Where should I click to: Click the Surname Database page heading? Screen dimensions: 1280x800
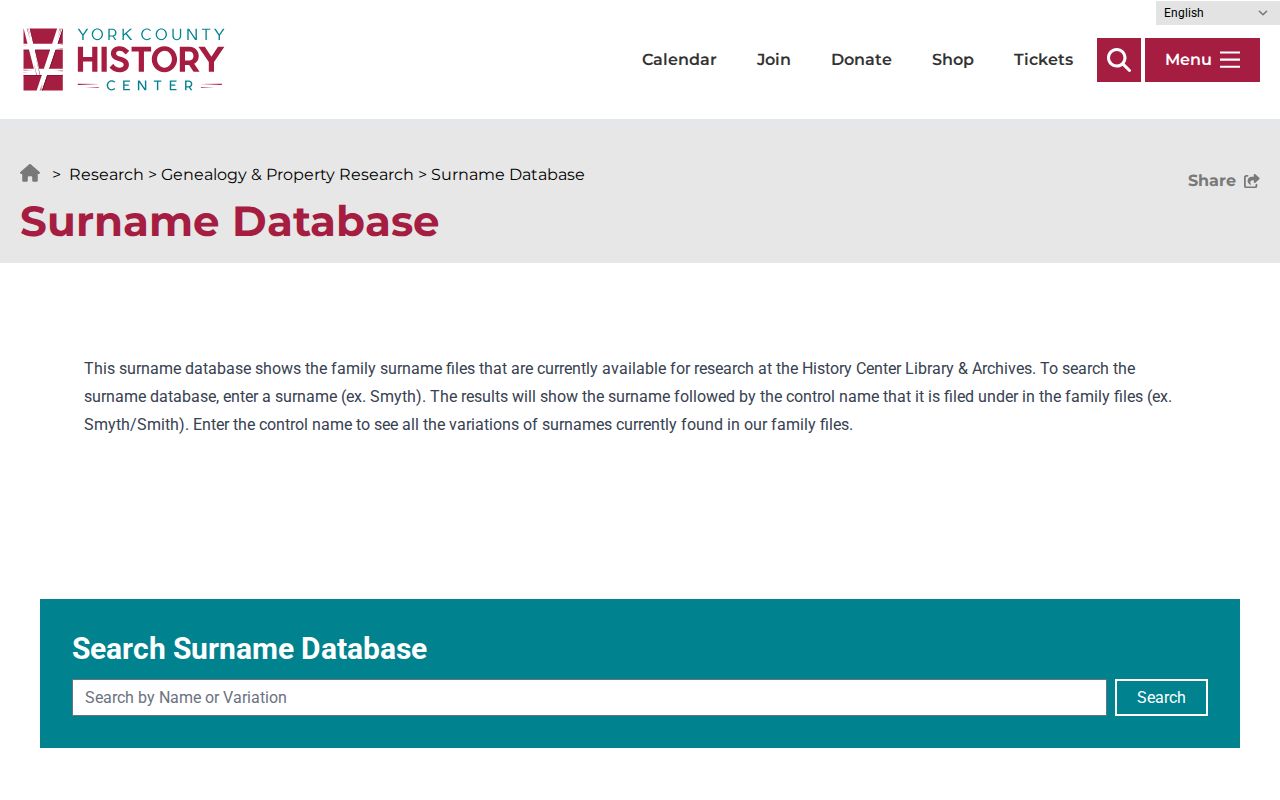(x=229, y=221)
